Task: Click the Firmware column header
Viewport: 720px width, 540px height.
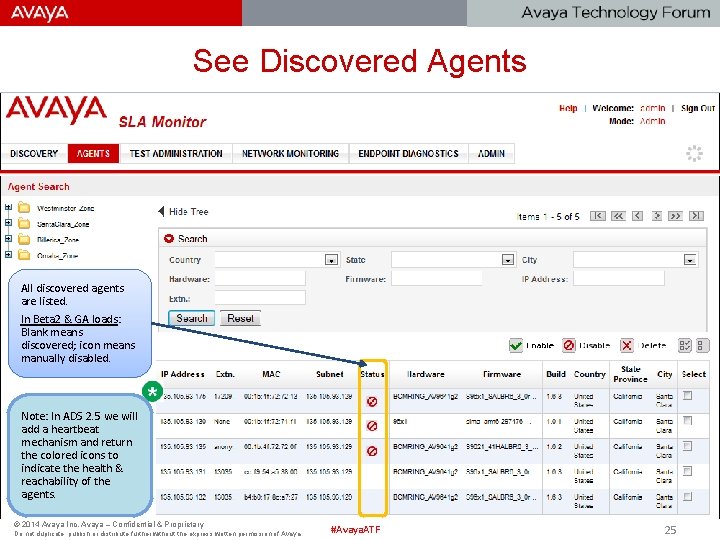Action: [502, 374]
